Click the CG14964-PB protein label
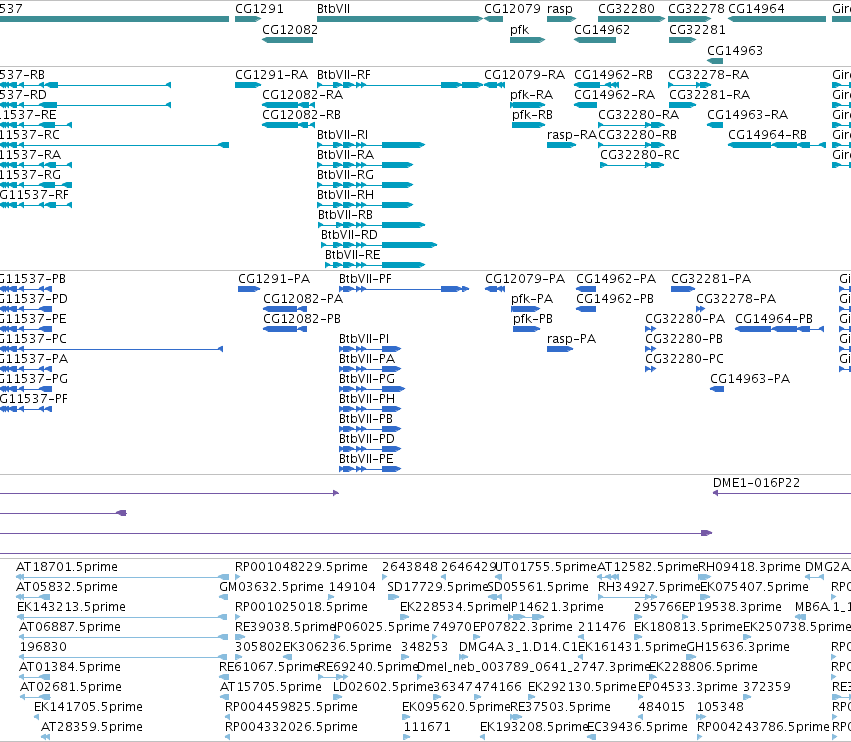 (x=774, y=319)
